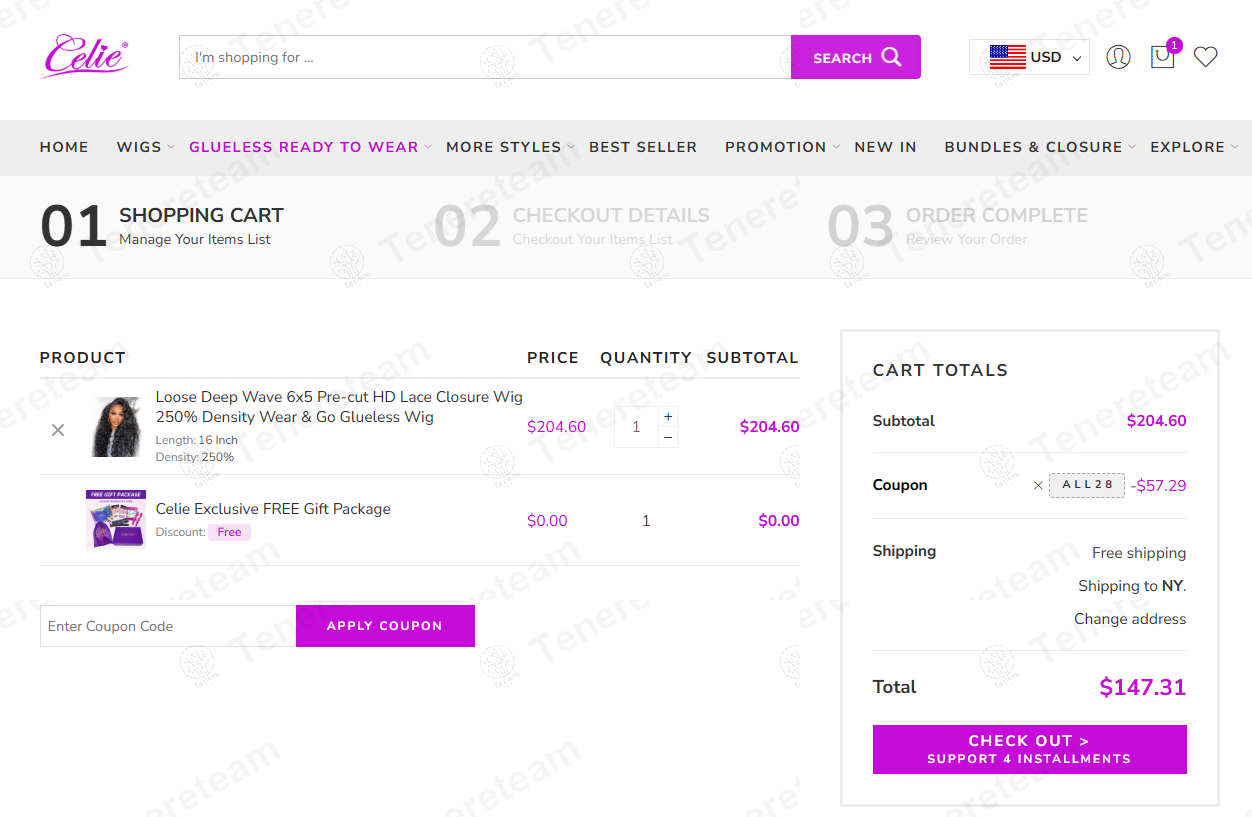Open the WIGS menu
This screenshot has height=817, width=1252.
(139, 147)
